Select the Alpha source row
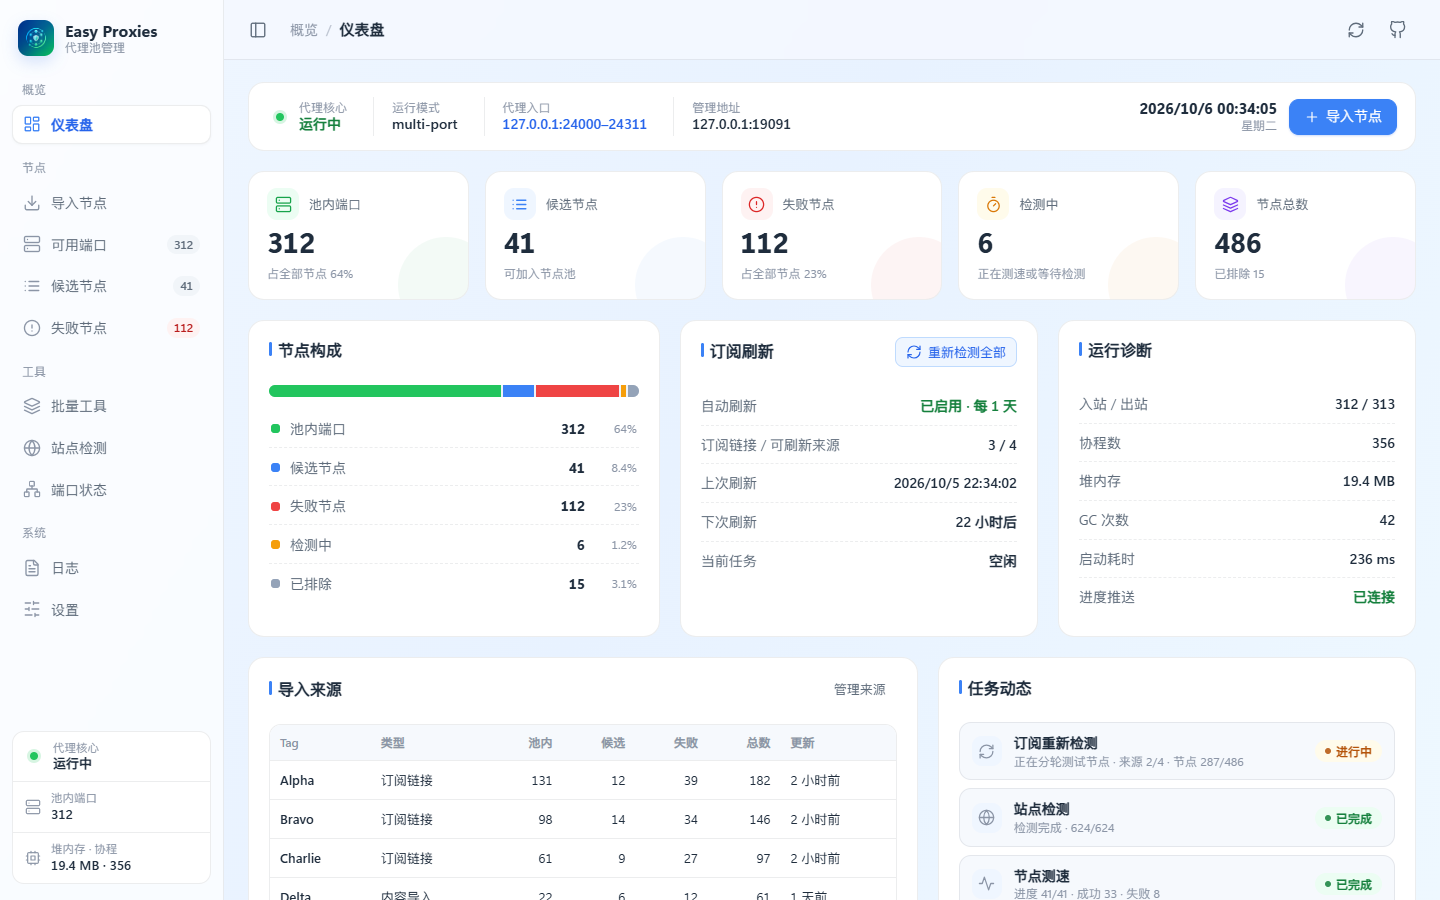The height and width of the screenshot is (900, 1440). [x=583, y=780]
